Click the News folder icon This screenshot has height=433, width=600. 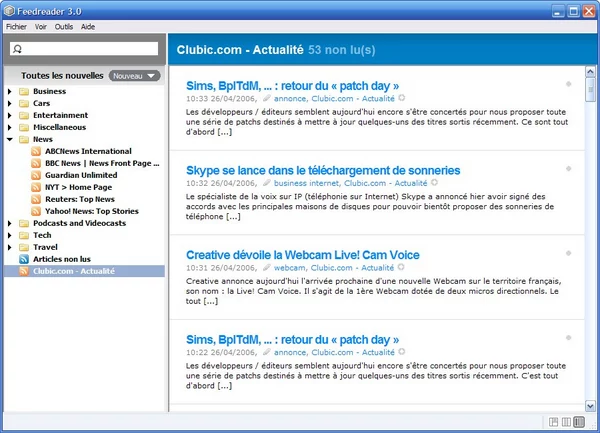(24, 139)
